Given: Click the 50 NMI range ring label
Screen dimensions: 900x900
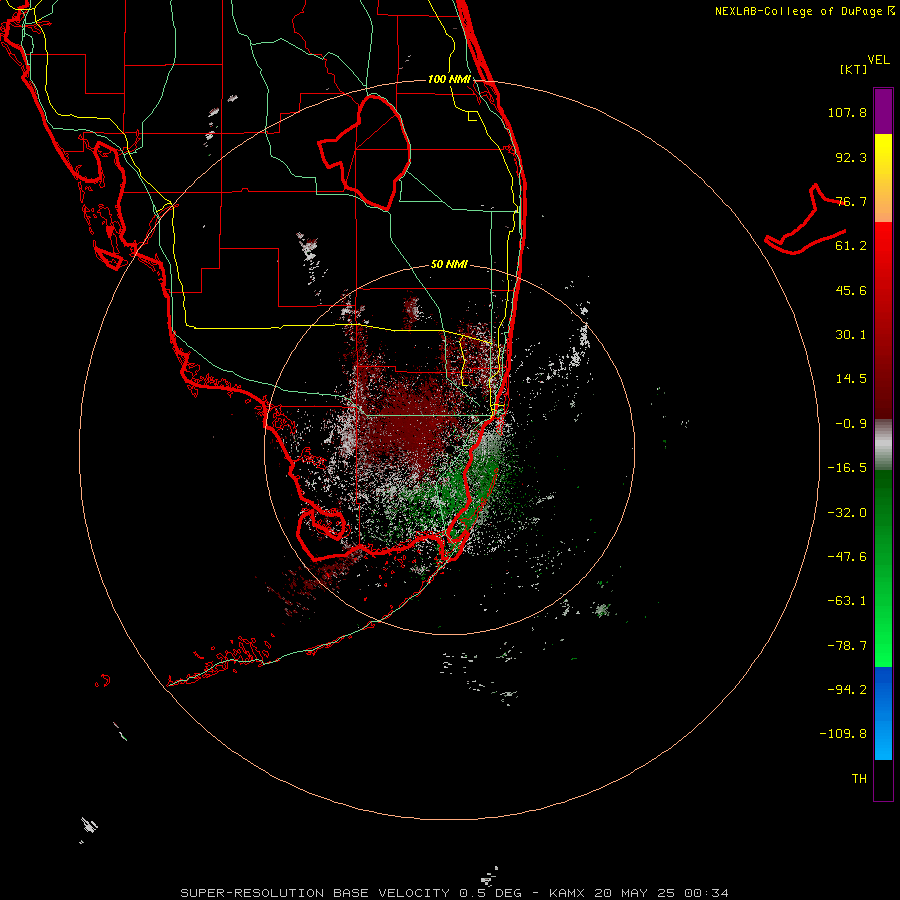Looking at the screenshot, I should click(449, 264).
